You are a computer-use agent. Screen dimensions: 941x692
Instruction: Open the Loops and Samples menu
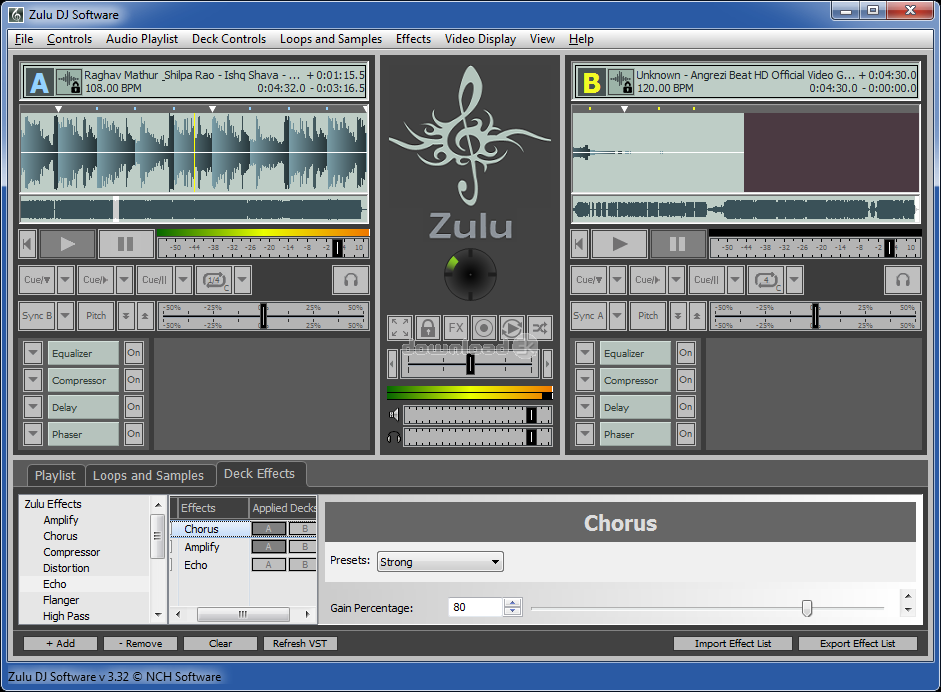(x=330, y=39)
